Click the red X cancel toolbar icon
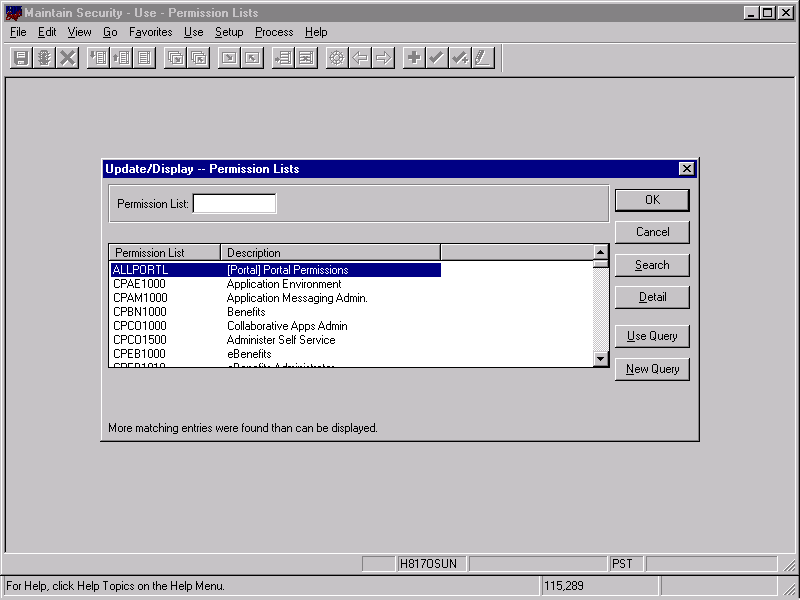 [65, 57]
